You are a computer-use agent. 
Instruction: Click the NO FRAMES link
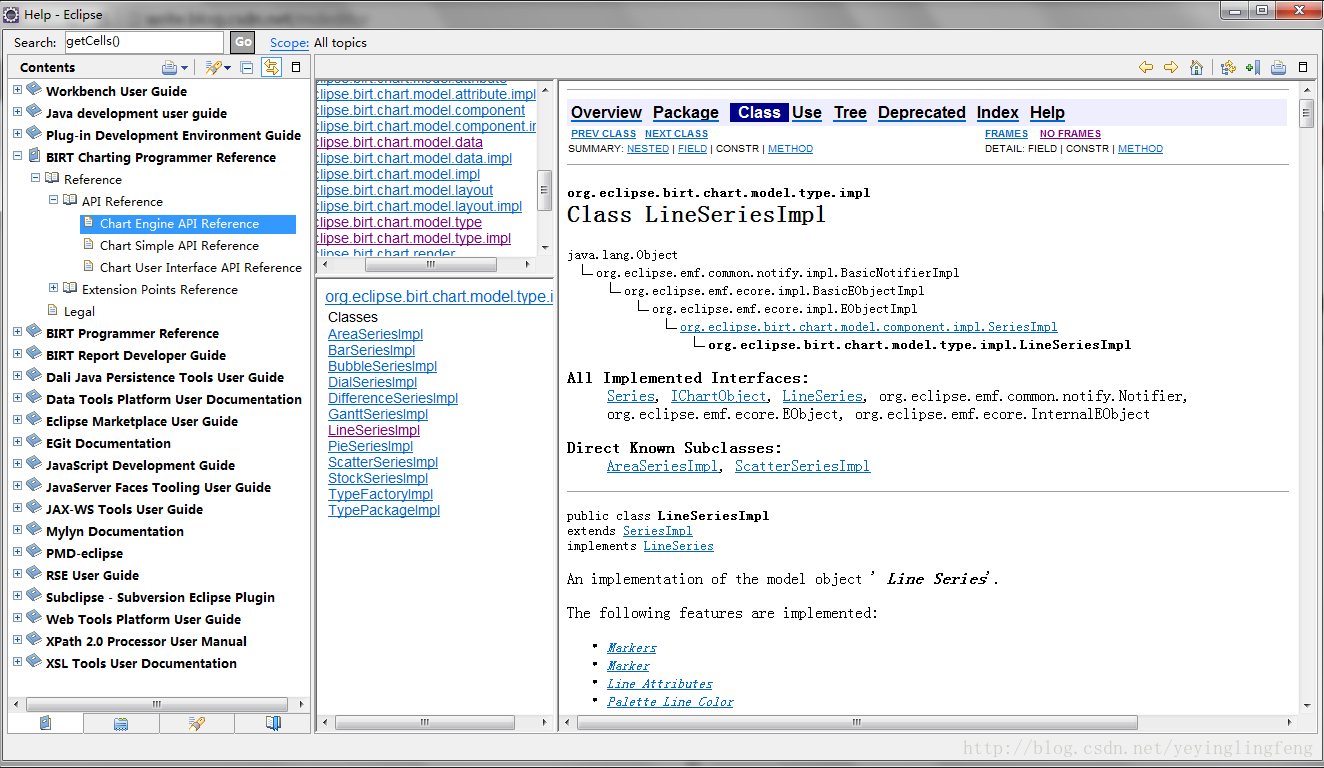pyautogui.click(x=1070, y=134)
